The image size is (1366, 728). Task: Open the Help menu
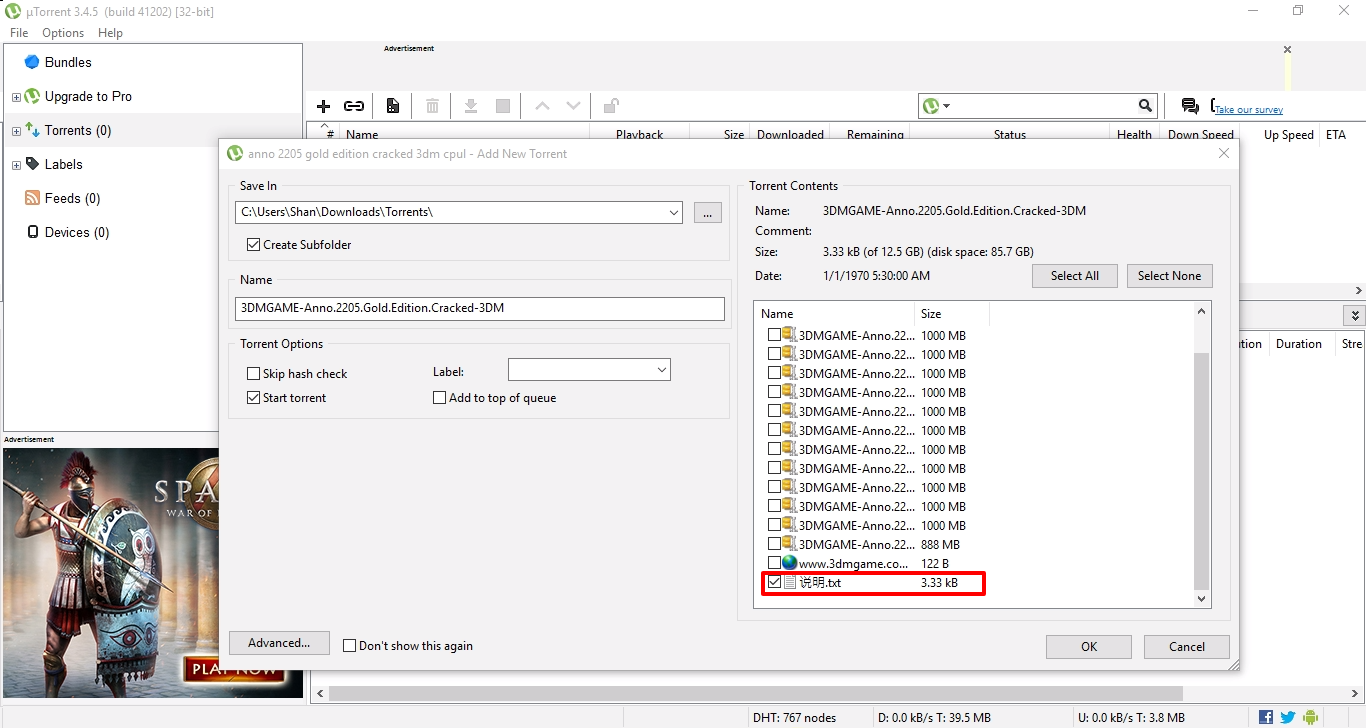click(110, 33)
